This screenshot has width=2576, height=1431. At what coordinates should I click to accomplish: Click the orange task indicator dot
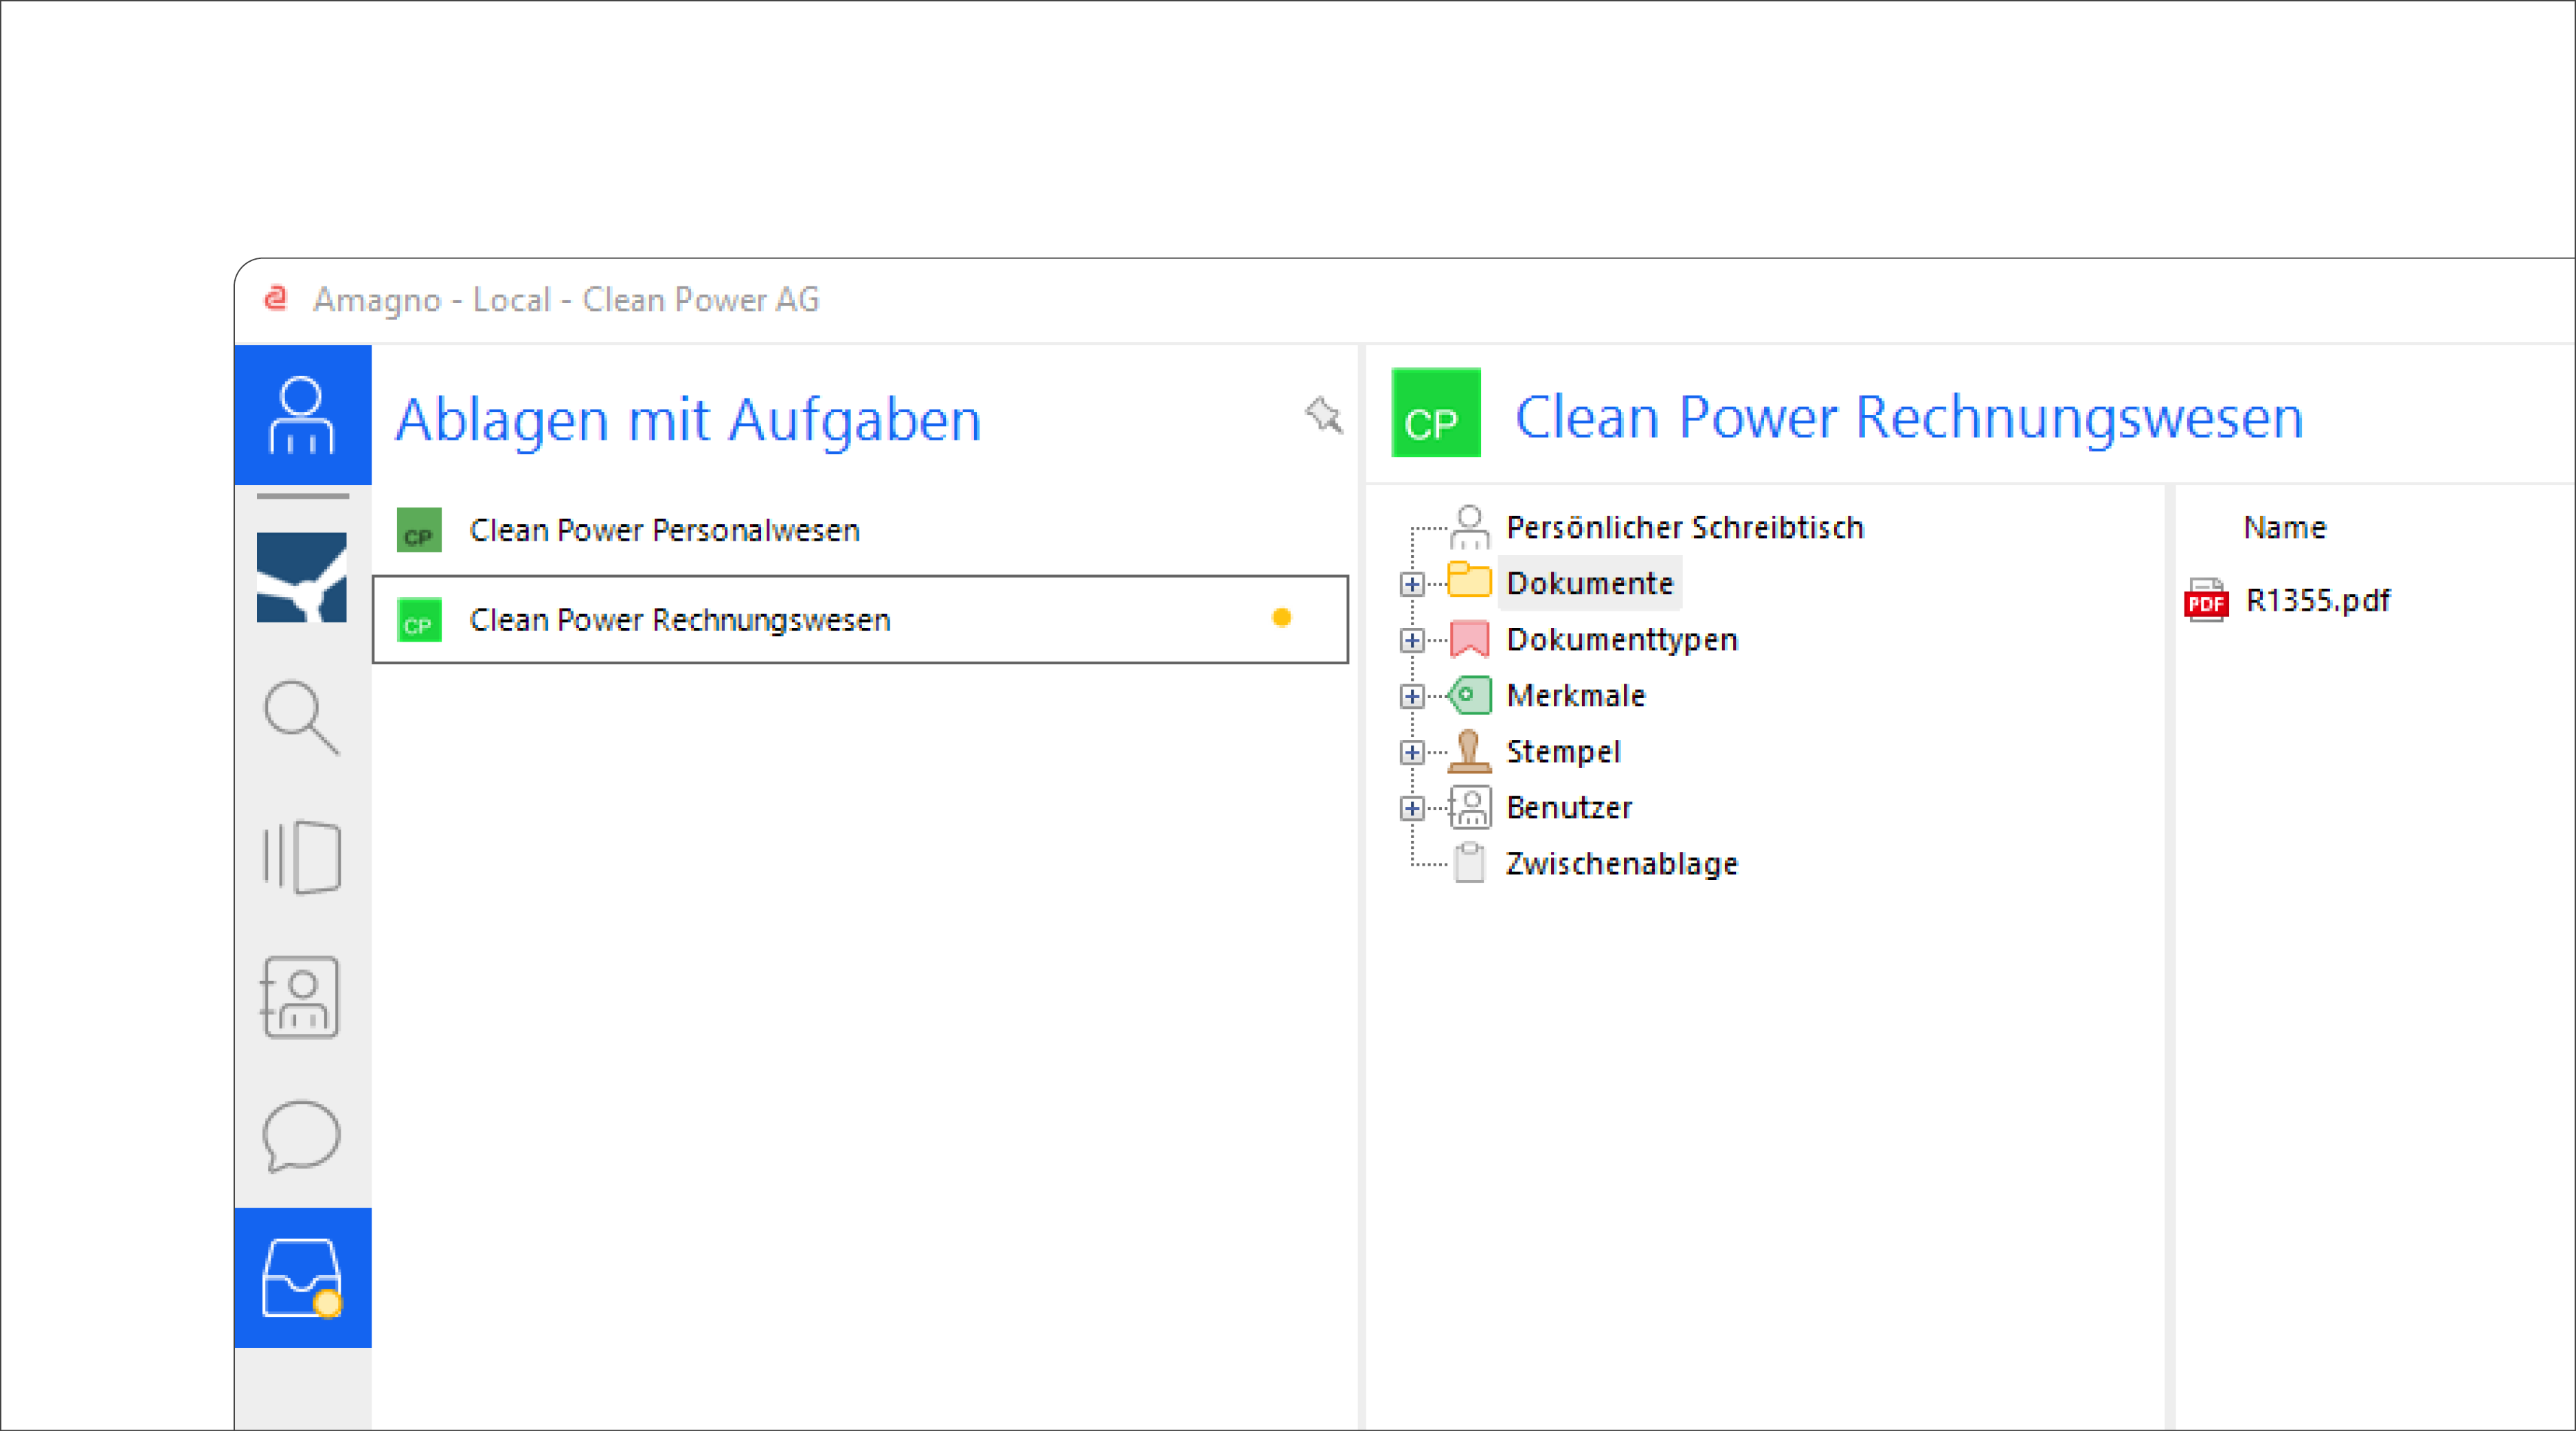[1281, 619]
